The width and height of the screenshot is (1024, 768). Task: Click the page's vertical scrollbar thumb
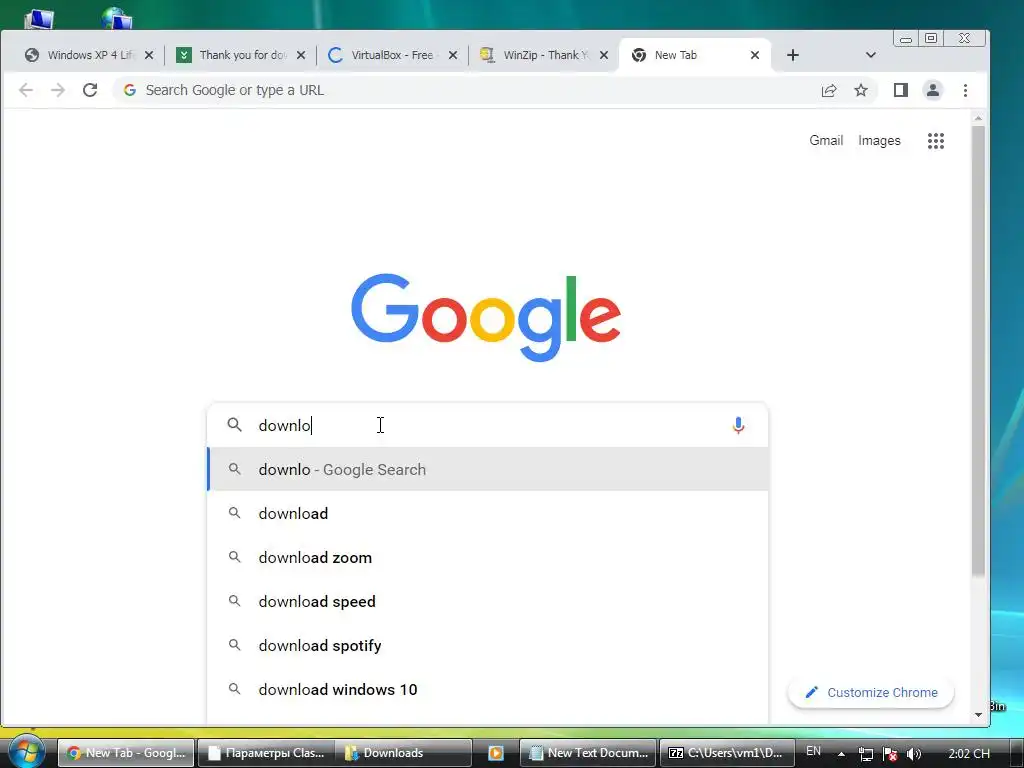(x=978, y=351)
